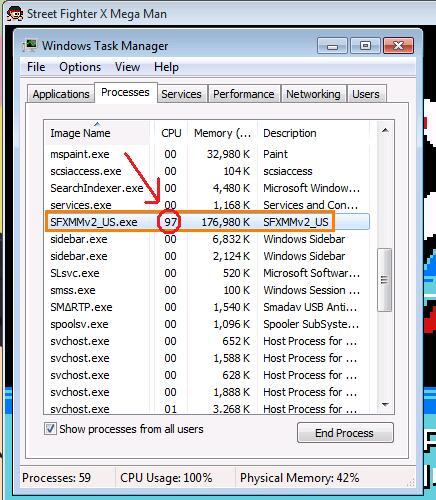
Task: Select the Processes tab
Action: [125, 92]
